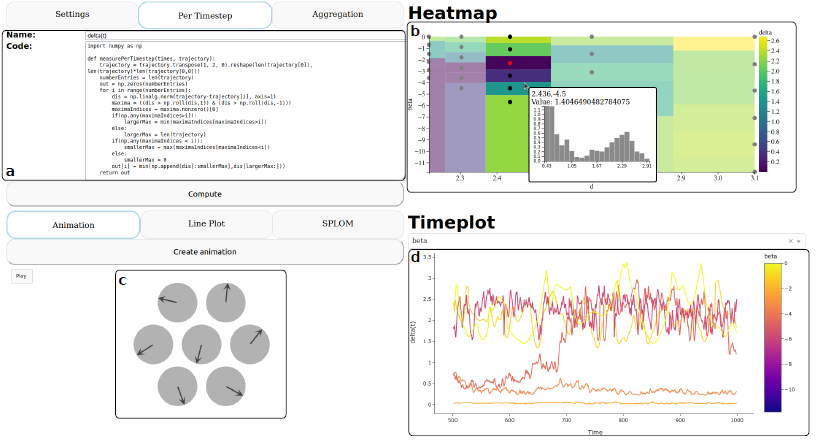Click the lowest black dot in heatmap
Viewport: 816px width, 440px height.
point(510,101)
